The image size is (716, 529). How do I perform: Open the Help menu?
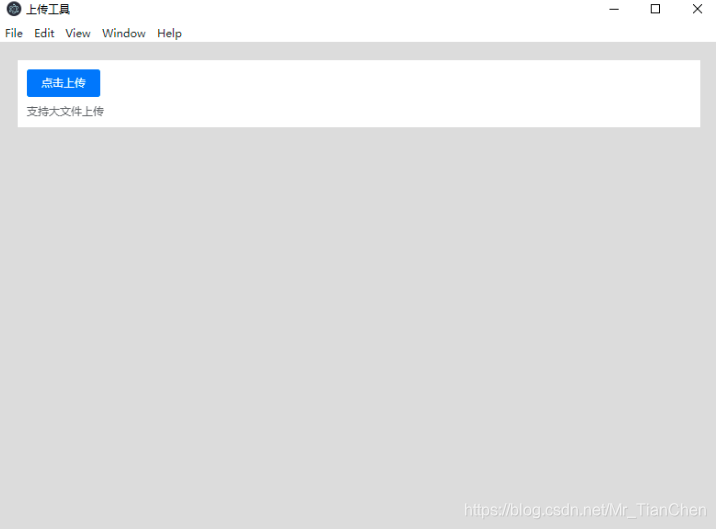click(169, 33)
